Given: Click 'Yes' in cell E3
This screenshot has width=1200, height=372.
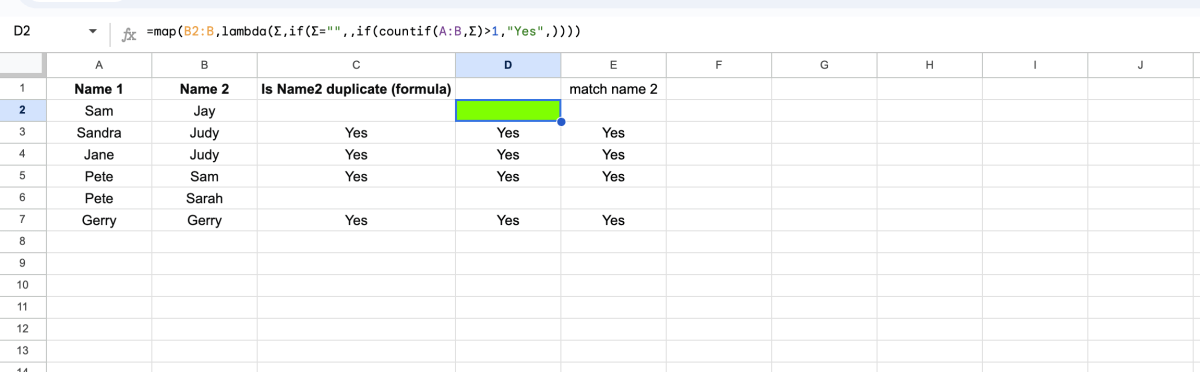Looking at the screenshot, I should tap(613, 133).
